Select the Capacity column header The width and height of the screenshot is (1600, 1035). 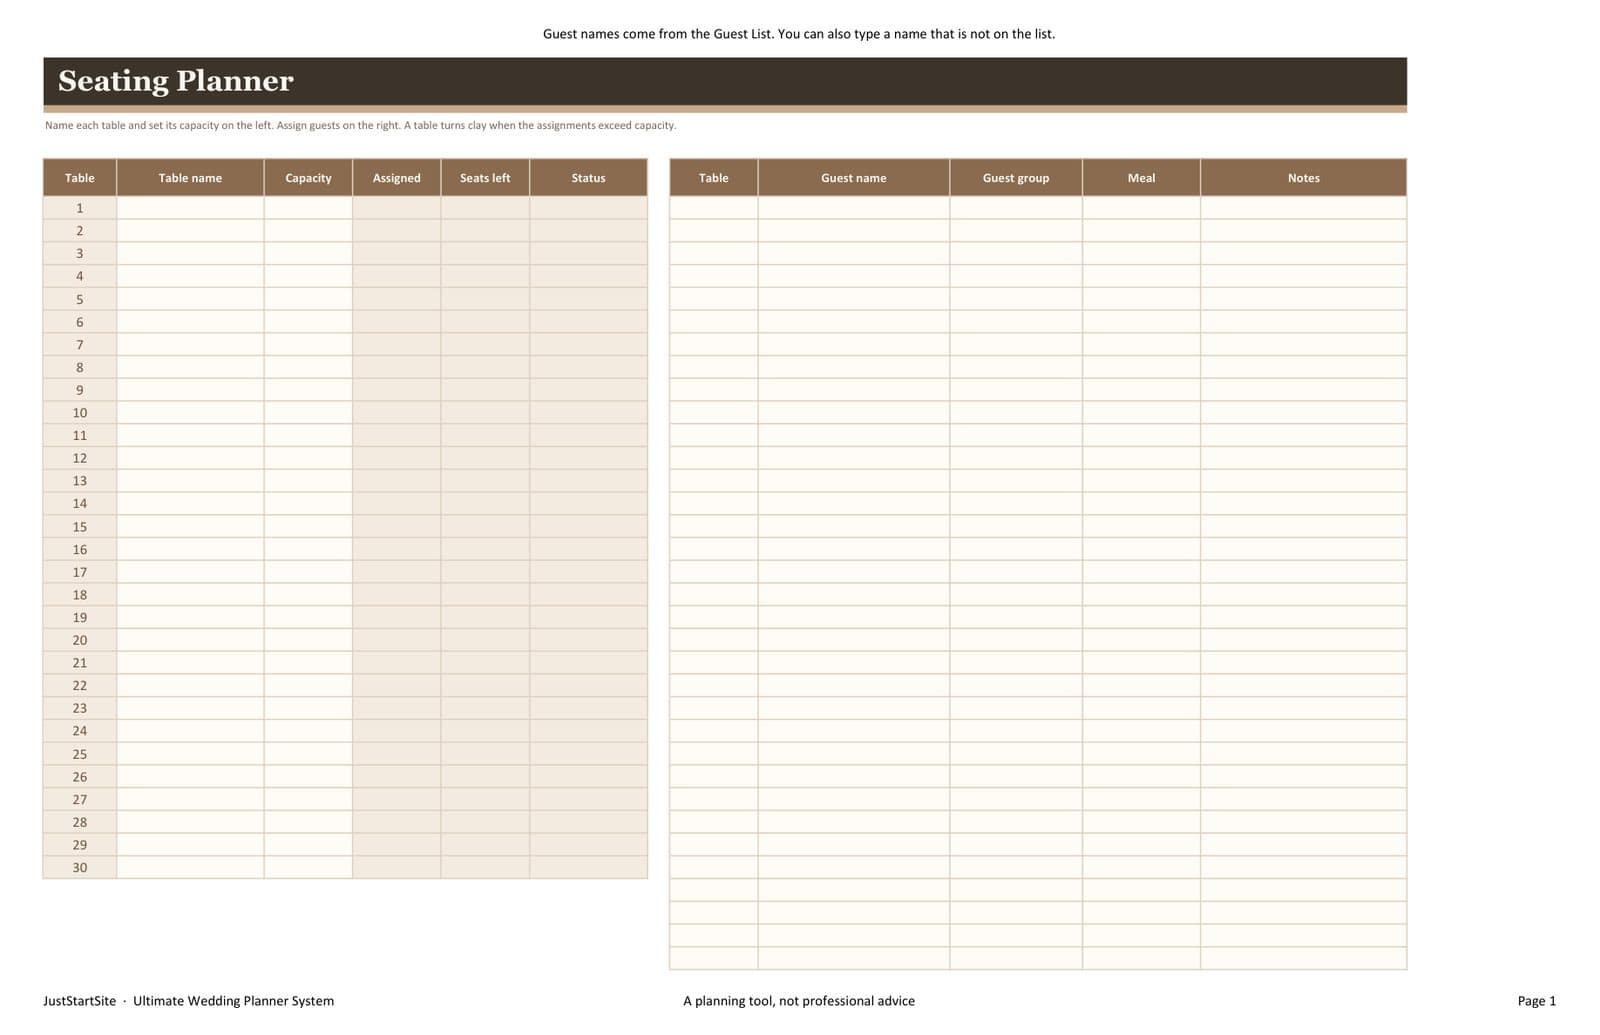click(x=308, y=178)
